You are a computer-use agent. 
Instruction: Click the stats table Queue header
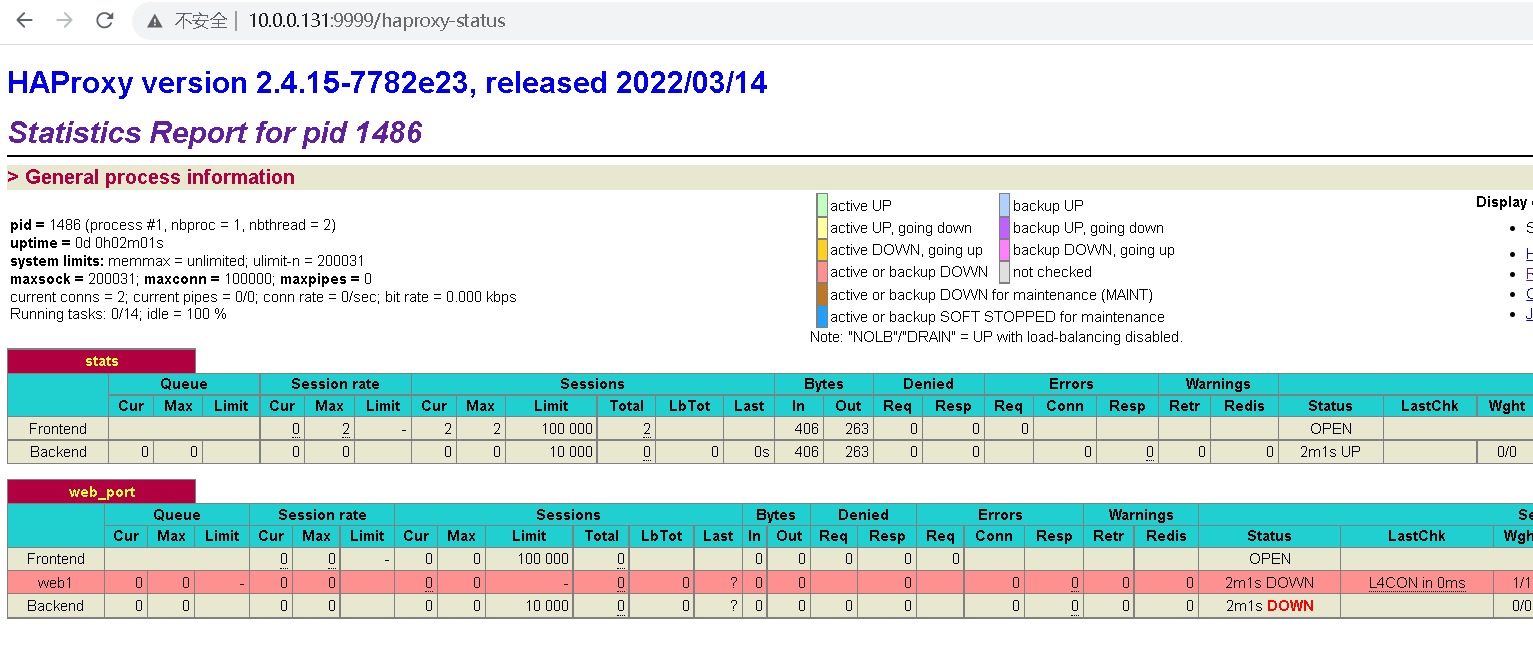[184, 384]
